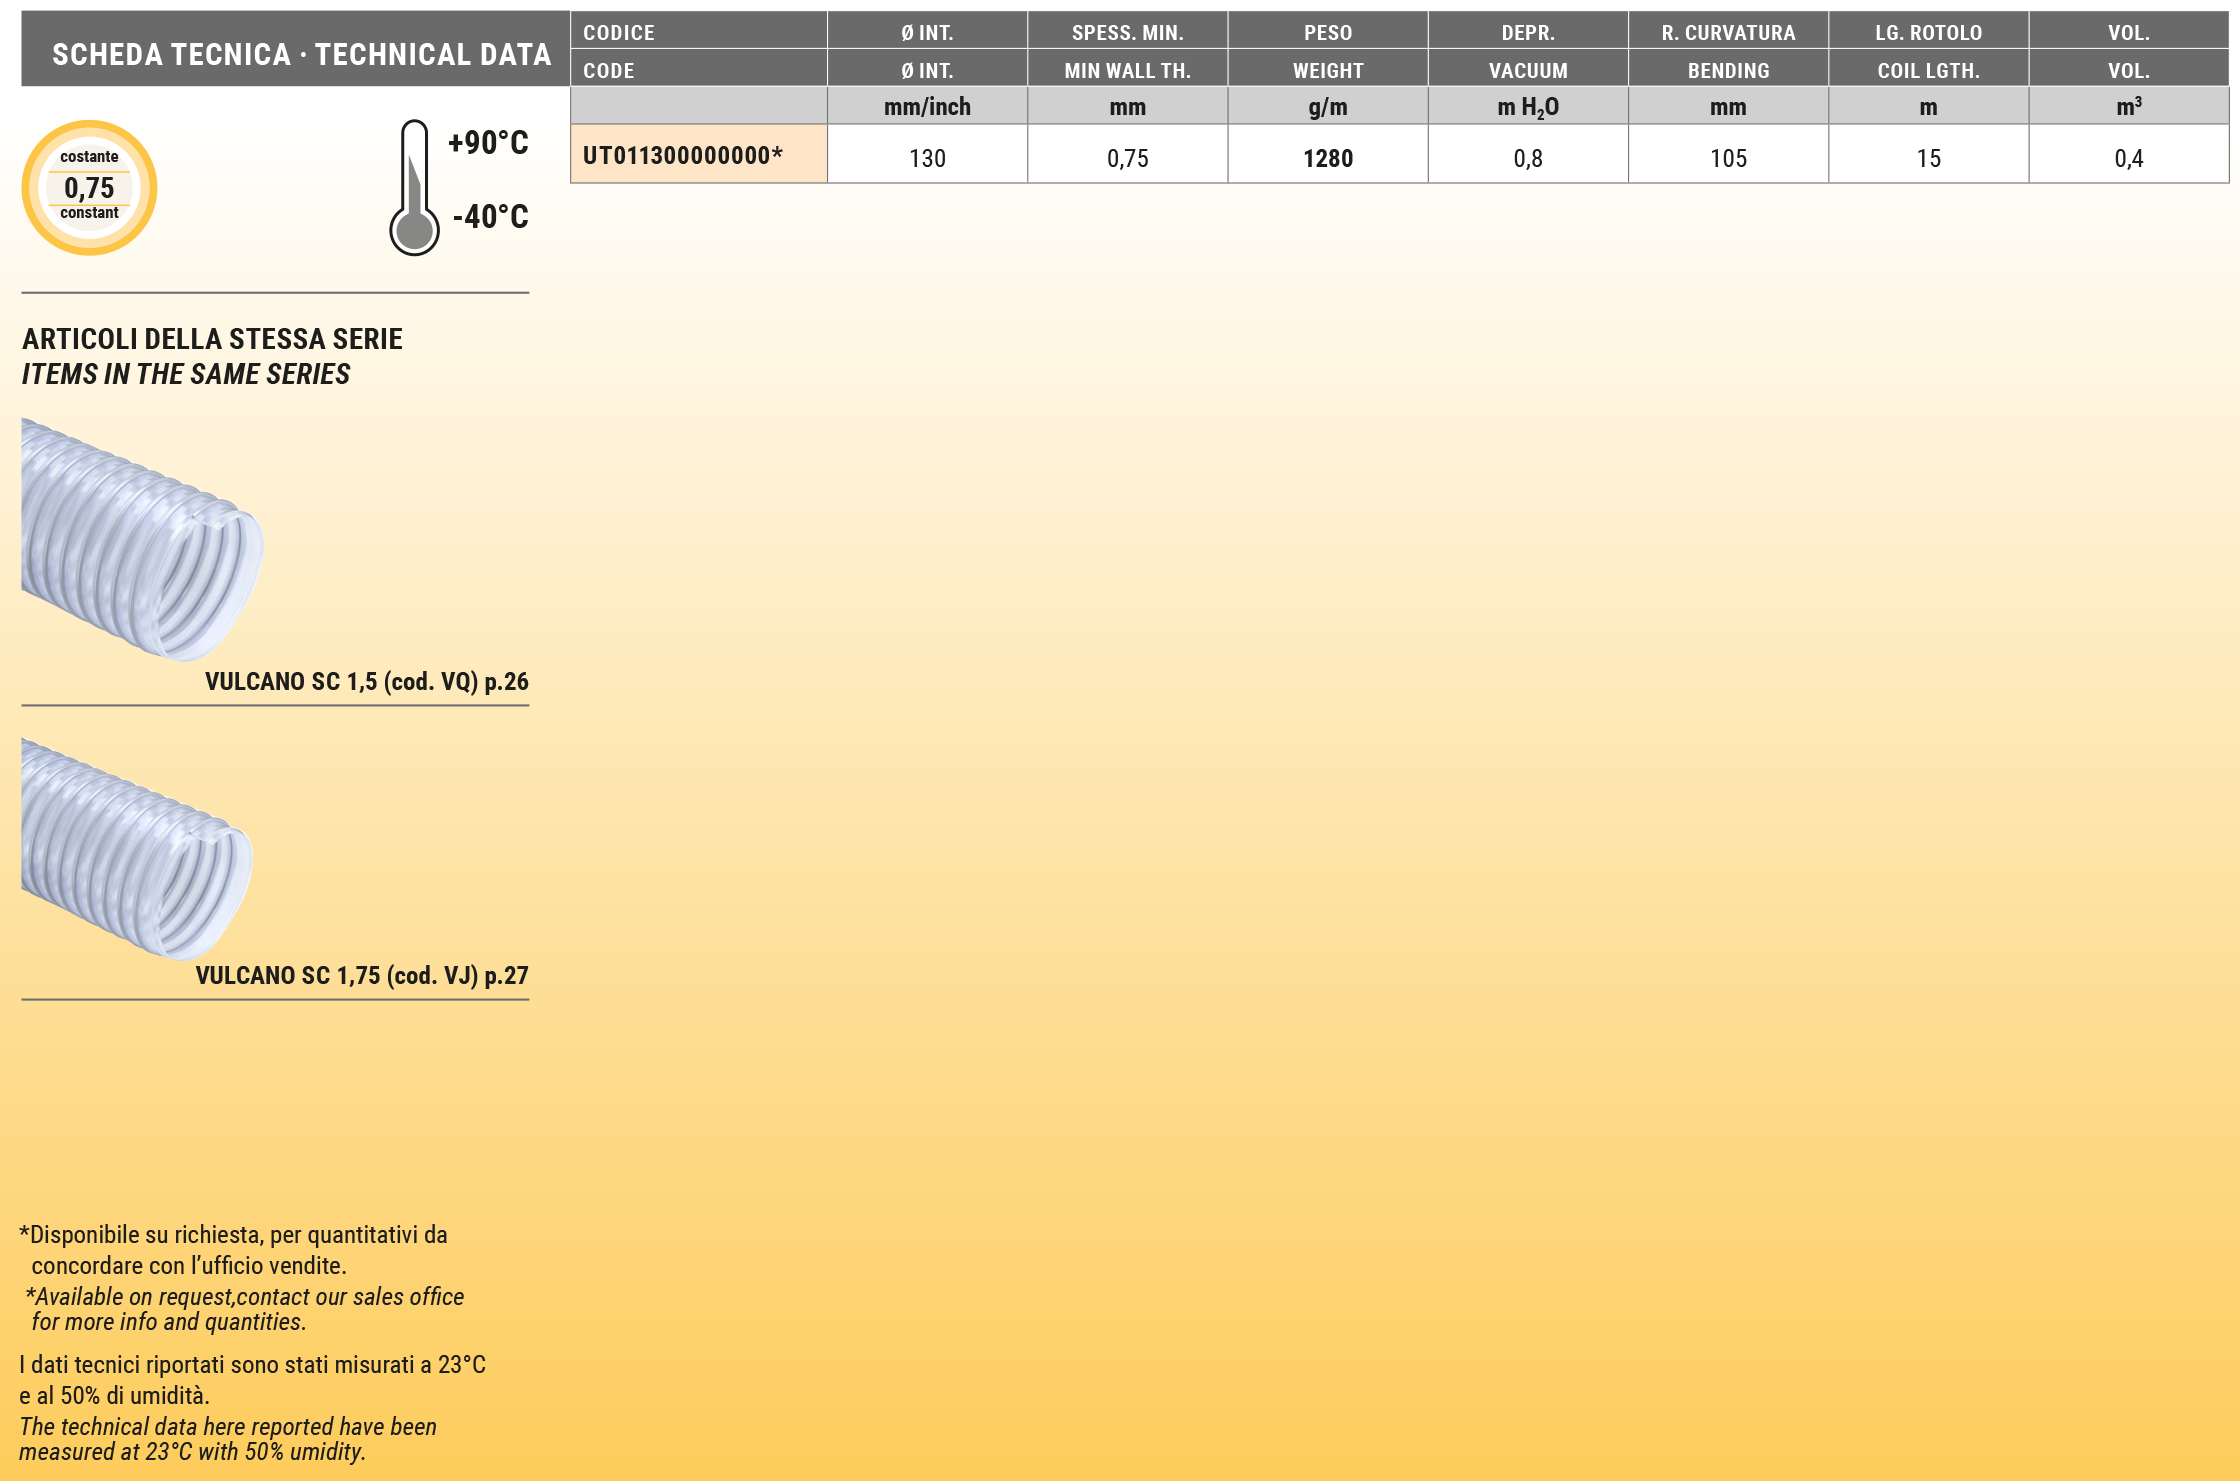Follow the VULCANO SC 1,75 (cod. VJ) p.27 link
The height and width of the screenshot is (1481, 2240).
[361, 976]
